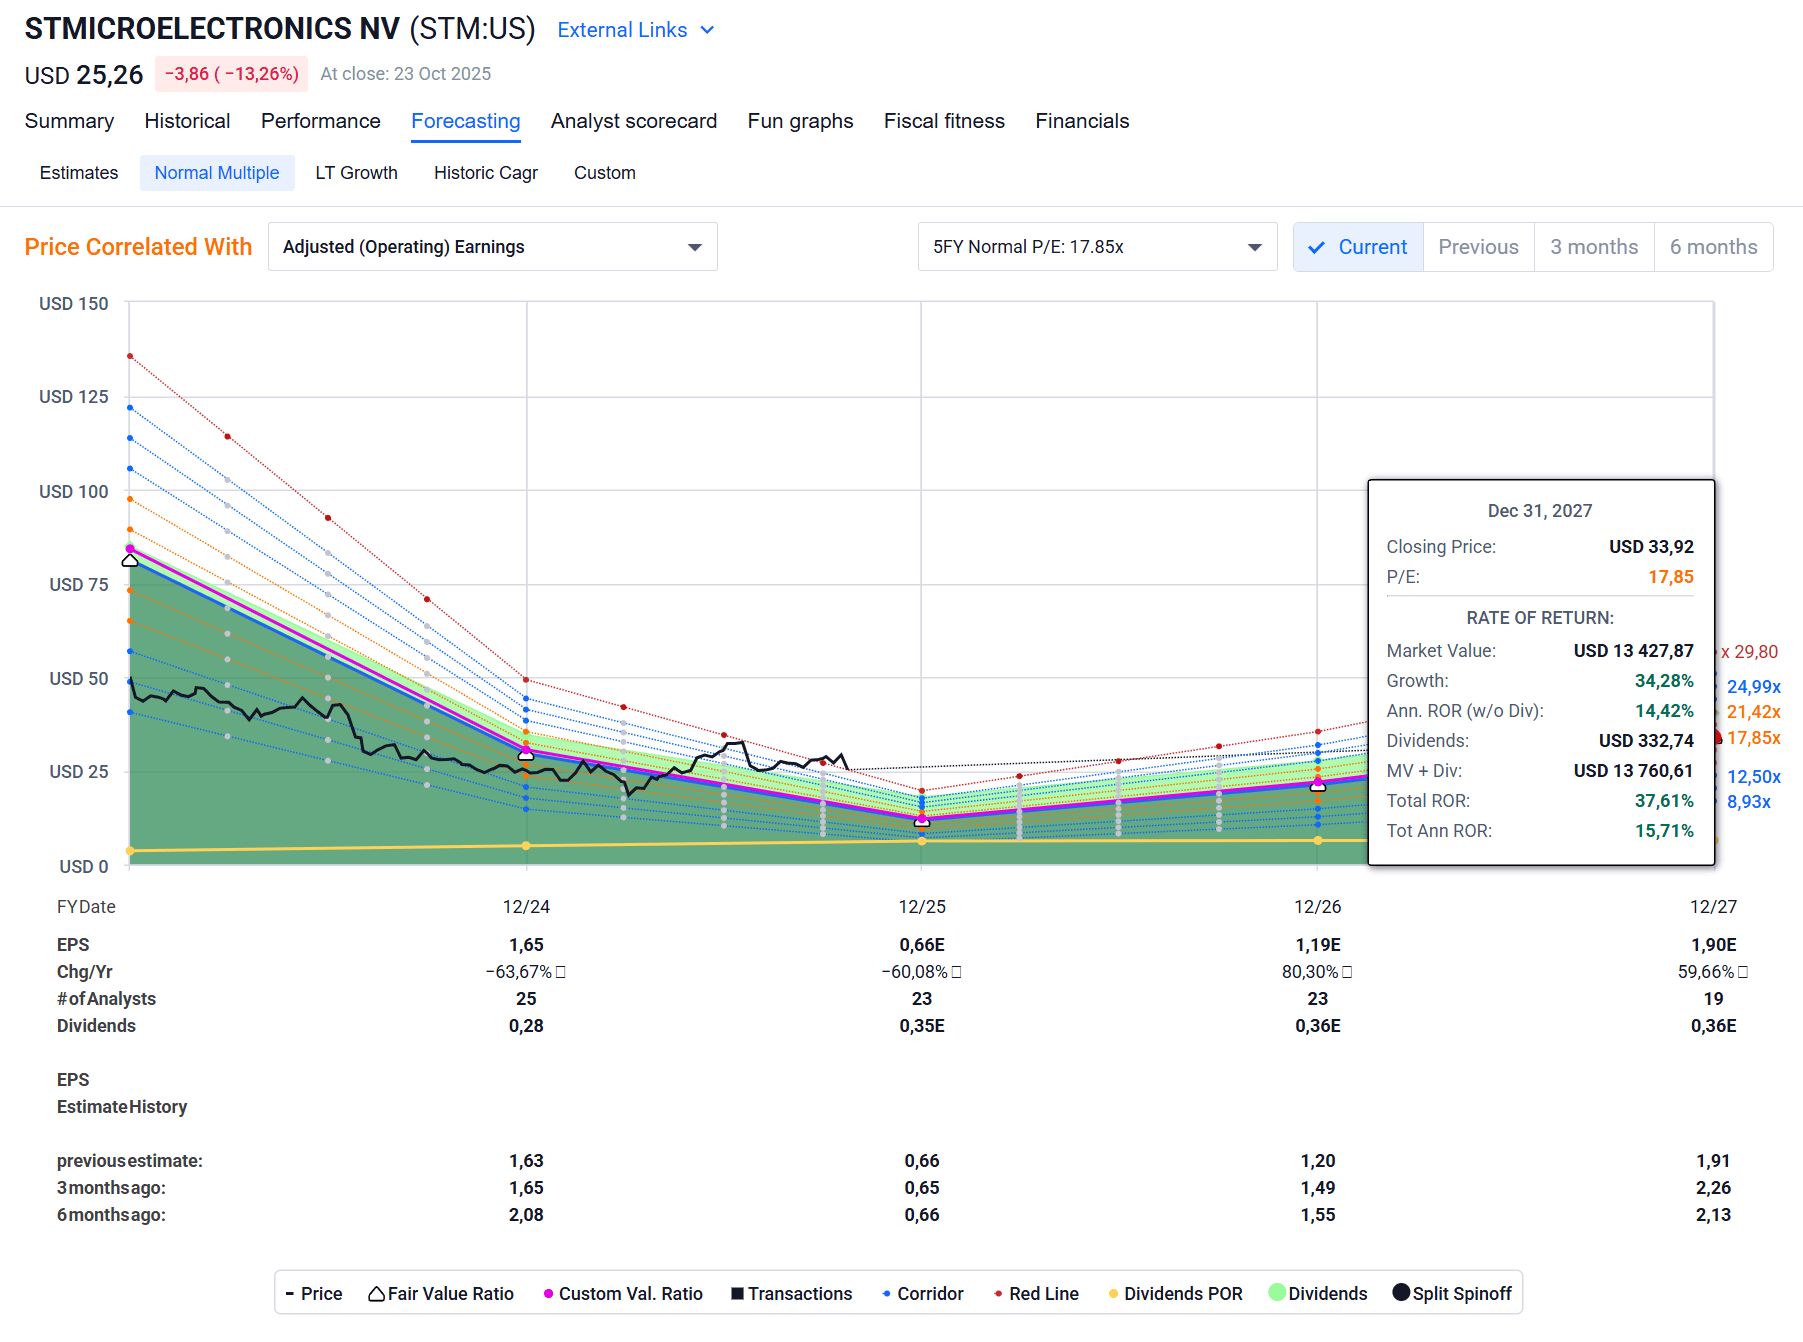Select the Forecasting tab

466,121
